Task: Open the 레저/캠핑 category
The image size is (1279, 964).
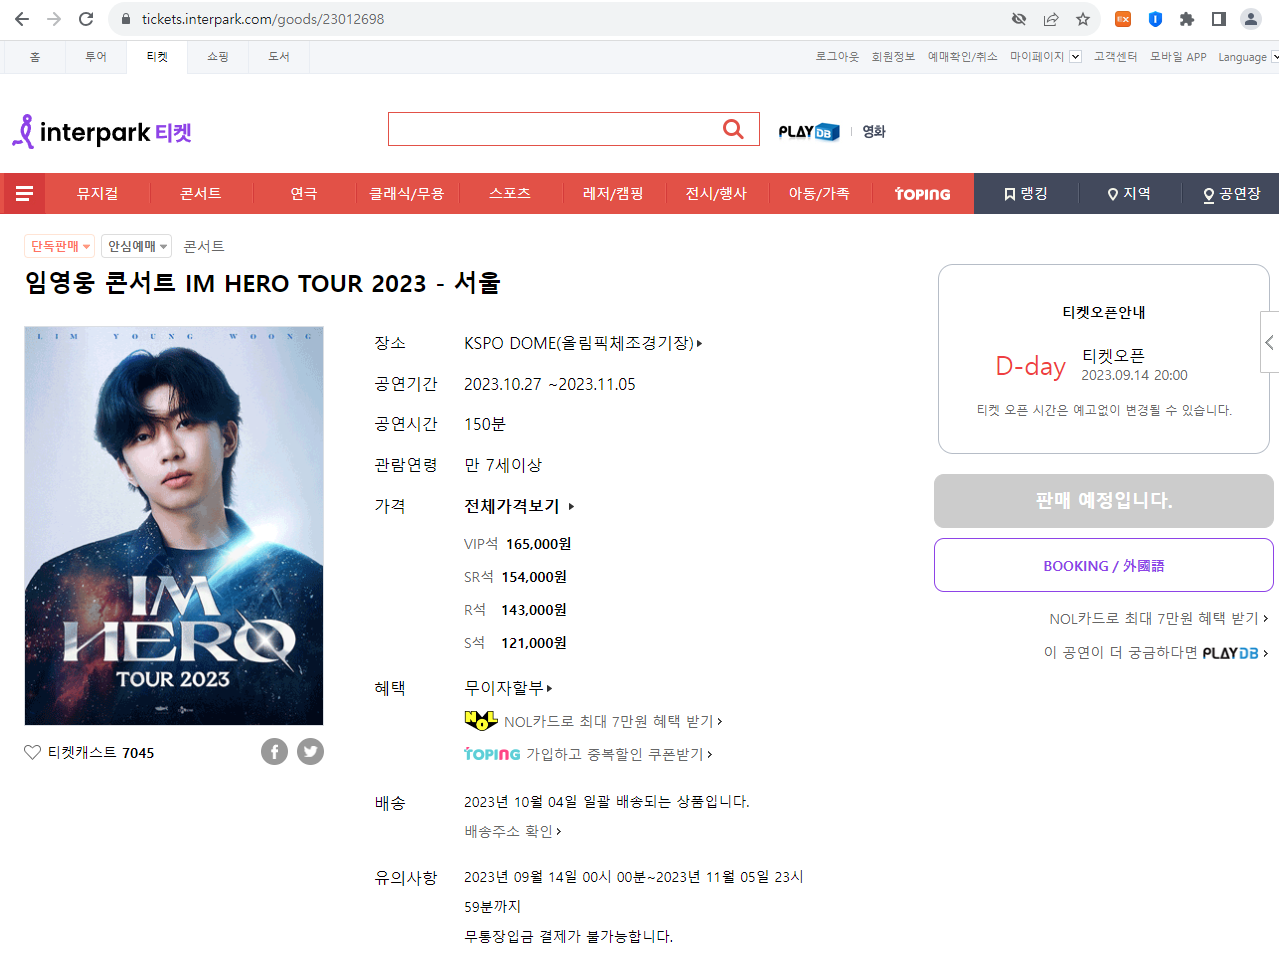Action: (x=613, y=194)
